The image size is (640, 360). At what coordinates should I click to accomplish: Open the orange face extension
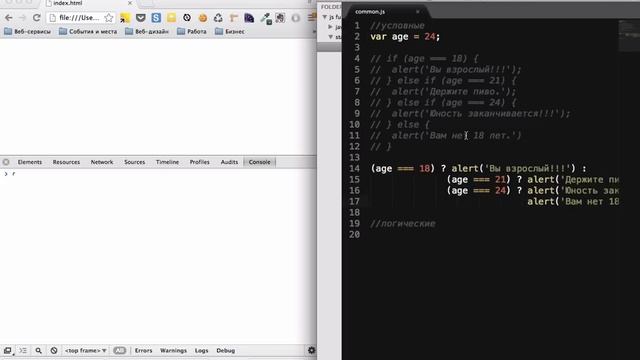pos(202,18)
